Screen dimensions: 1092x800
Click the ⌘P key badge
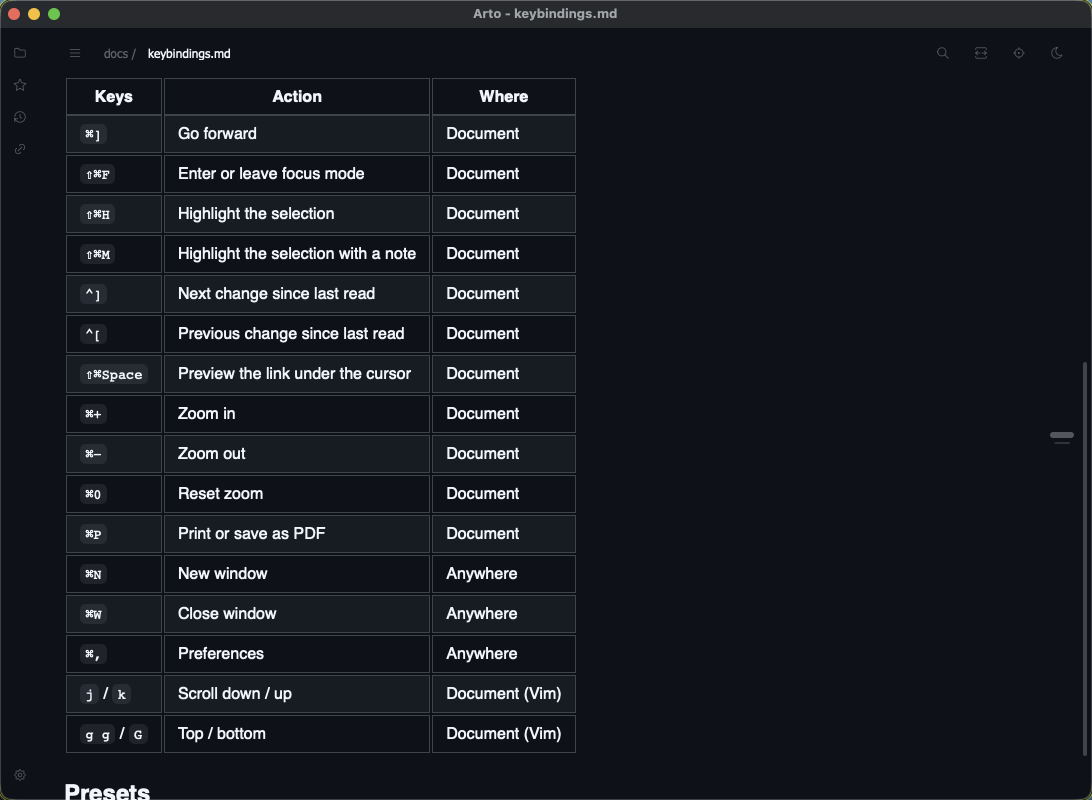(93, 535)
